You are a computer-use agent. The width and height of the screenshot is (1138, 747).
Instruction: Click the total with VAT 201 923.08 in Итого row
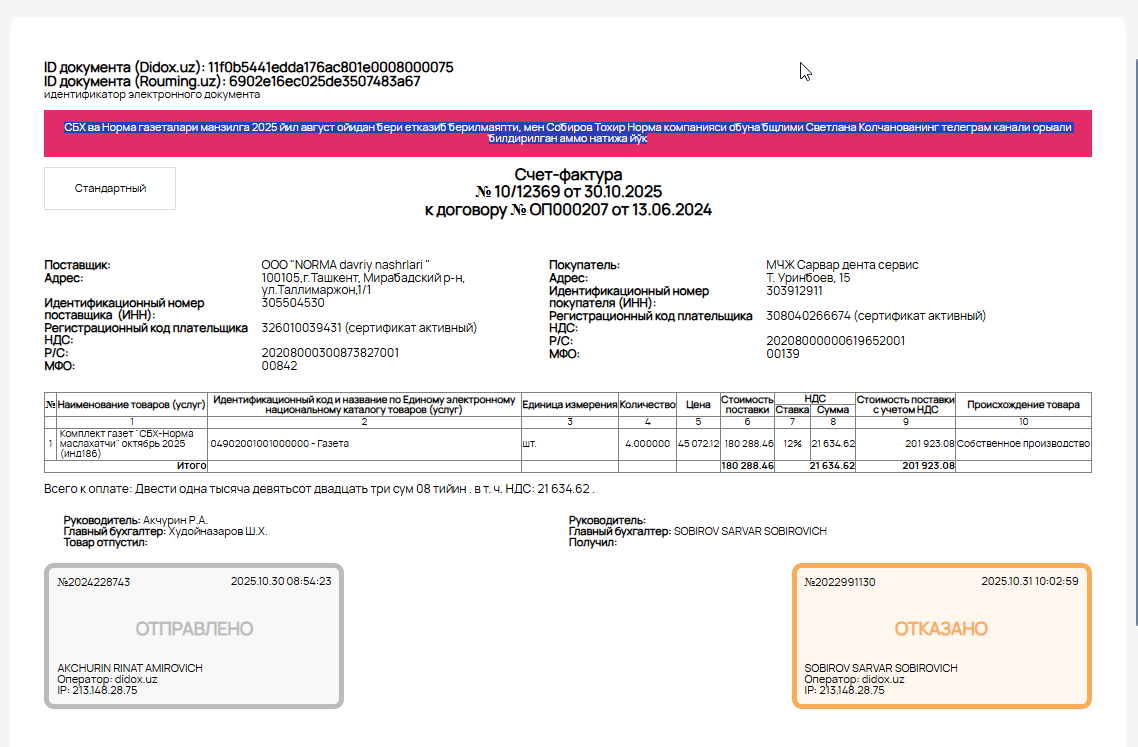[x=928, y=466]
